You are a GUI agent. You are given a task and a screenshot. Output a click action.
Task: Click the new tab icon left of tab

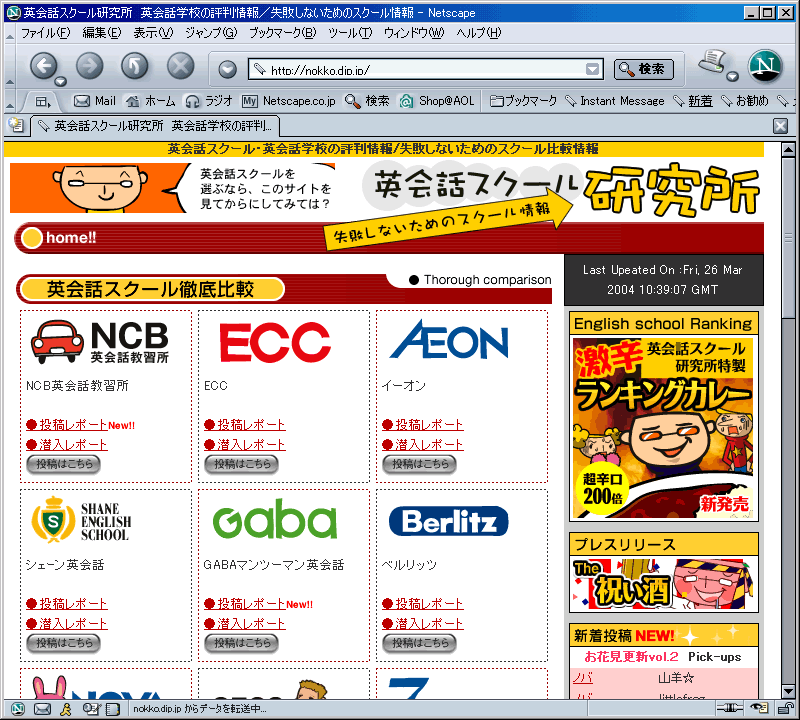point(16,125)
